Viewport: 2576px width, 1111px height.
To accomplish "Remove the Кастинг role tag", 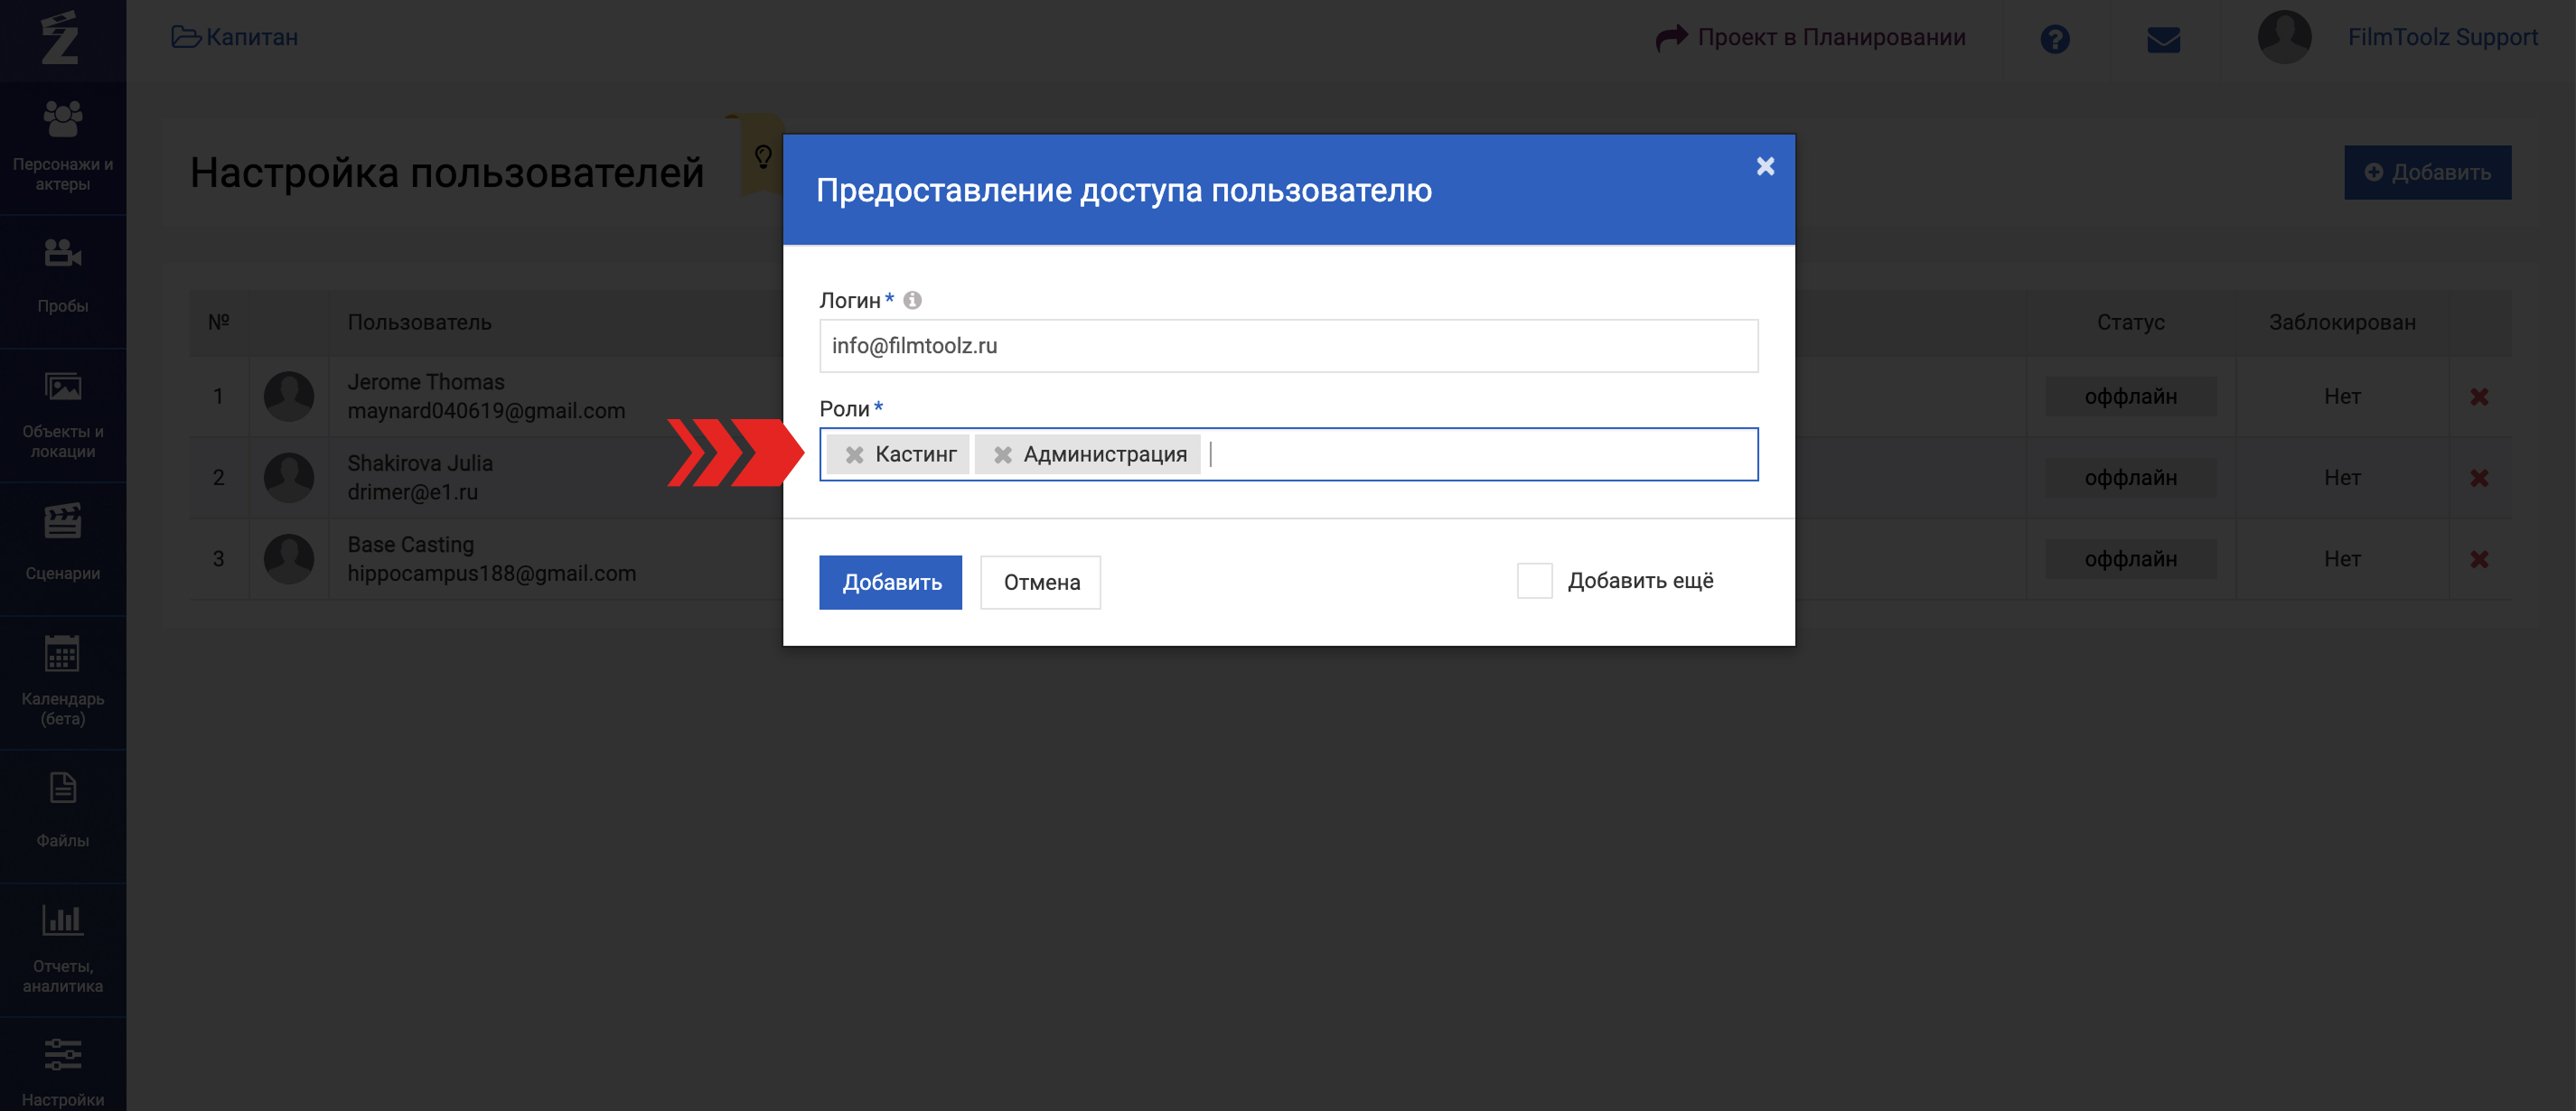I will (854, 455).
